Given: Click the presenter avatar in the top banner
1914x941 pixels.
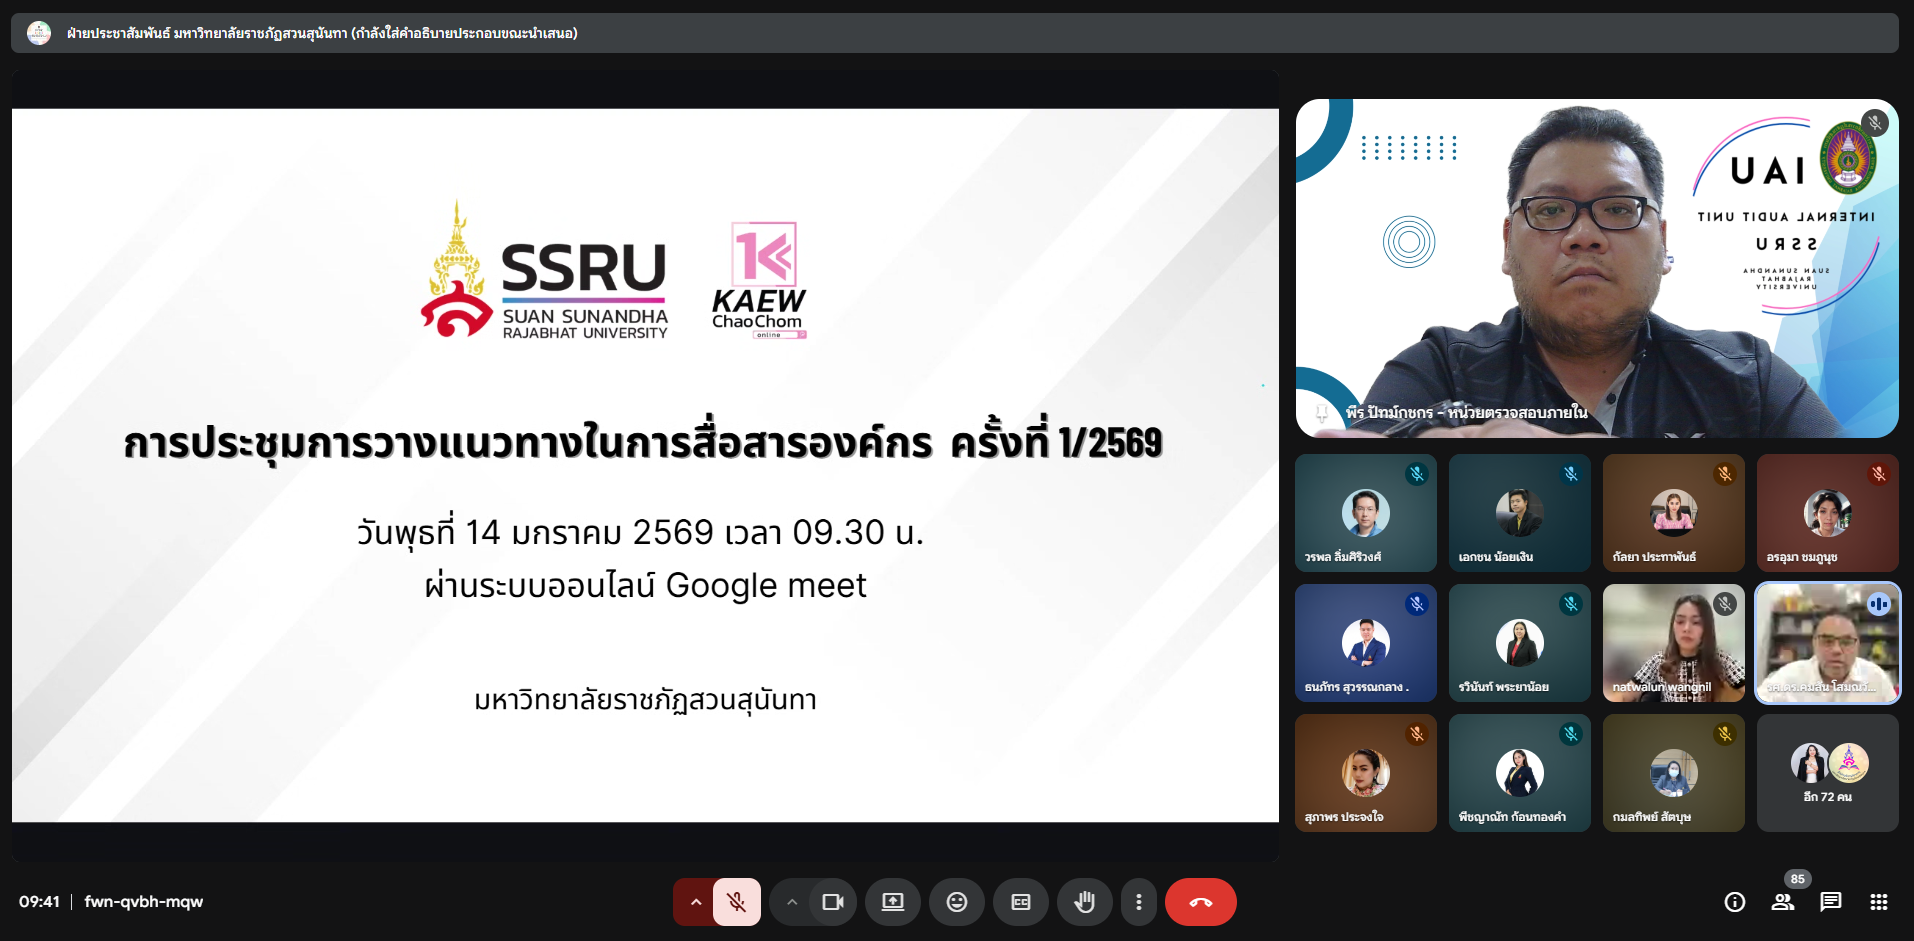Looking at the screenshot, I should click(x=39, y=33).
